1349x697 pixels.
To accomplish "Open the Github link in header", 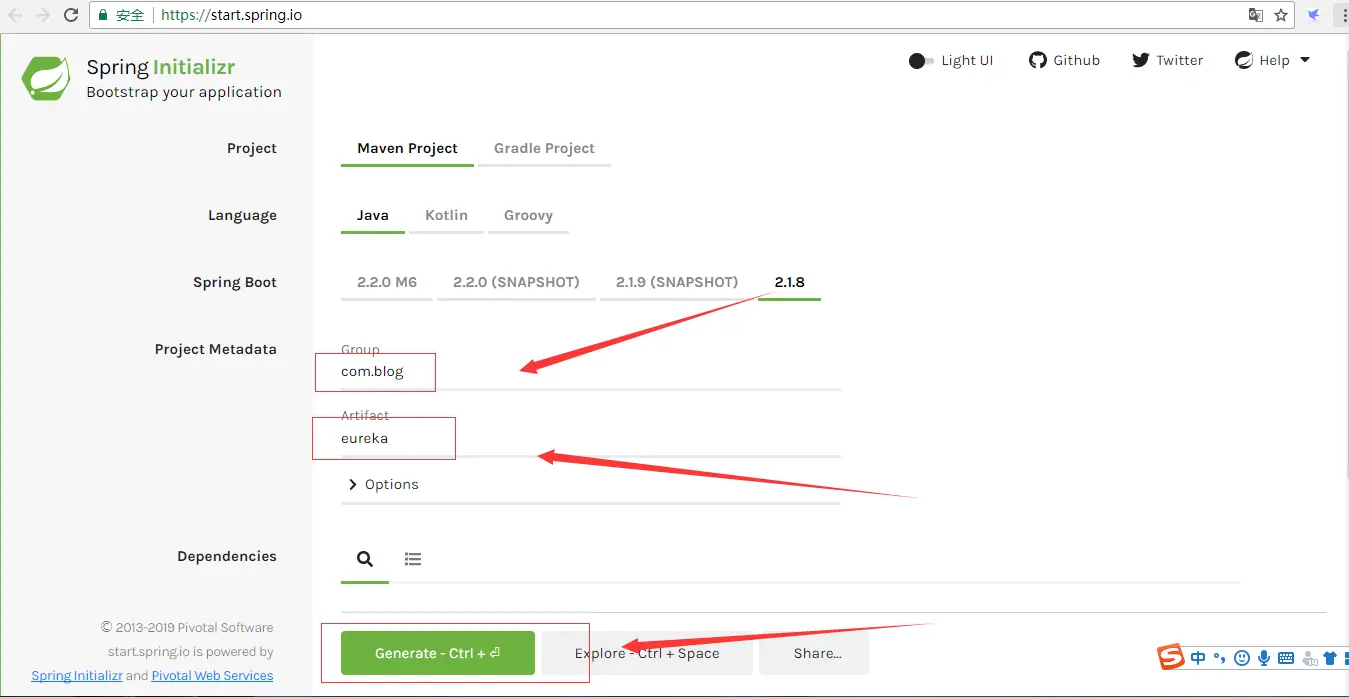I will tap(1064, 60).
